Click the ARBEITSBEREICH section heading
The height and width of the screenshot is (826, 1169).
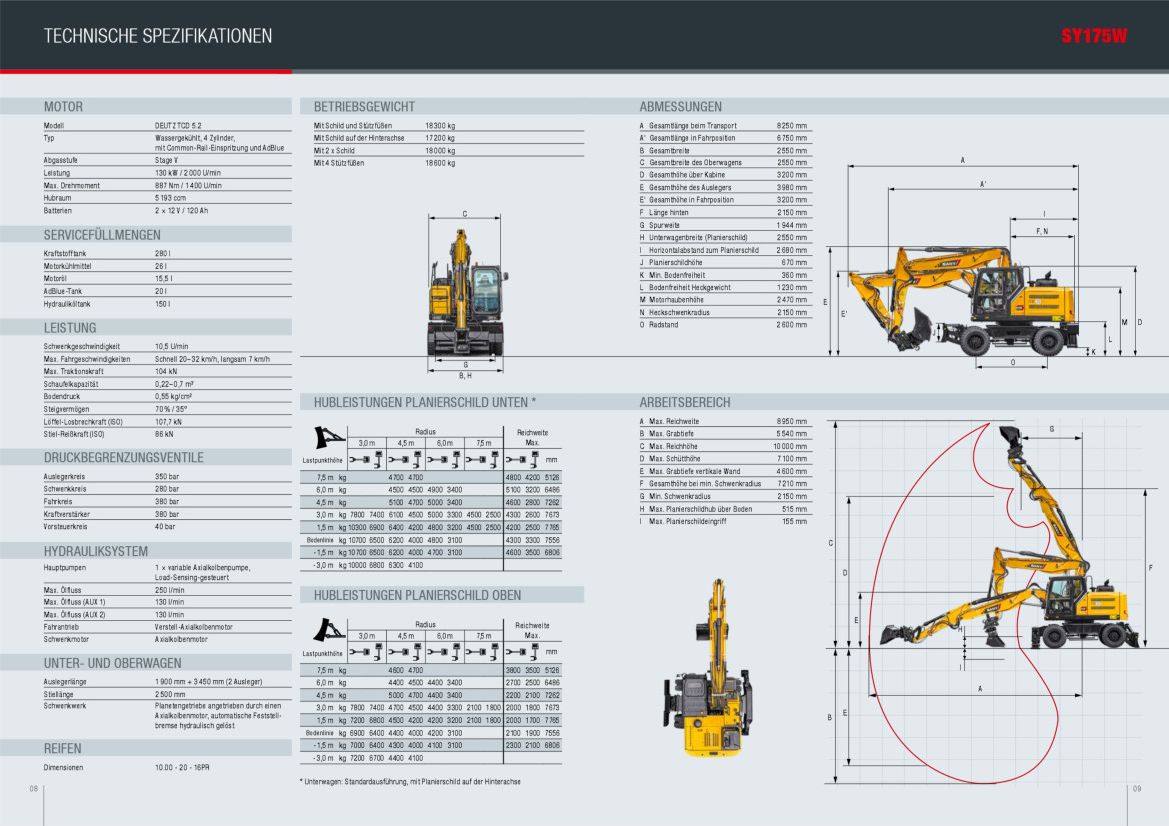click(x=685, y=403)
